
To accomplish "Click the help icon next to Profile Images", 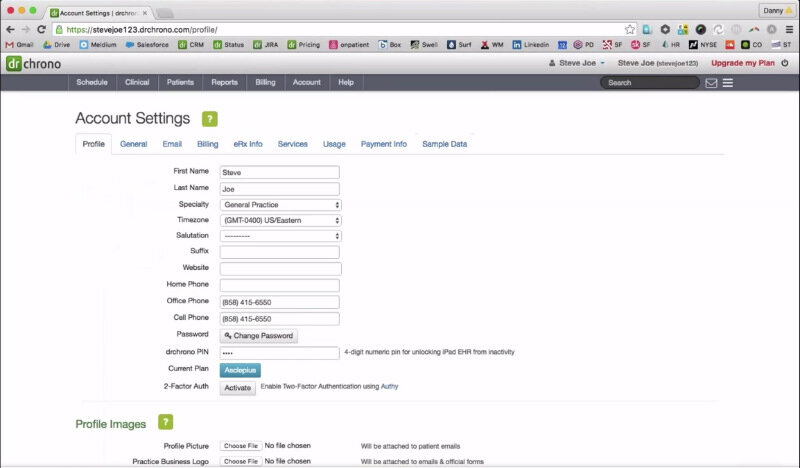I will (x=166, y=423).
